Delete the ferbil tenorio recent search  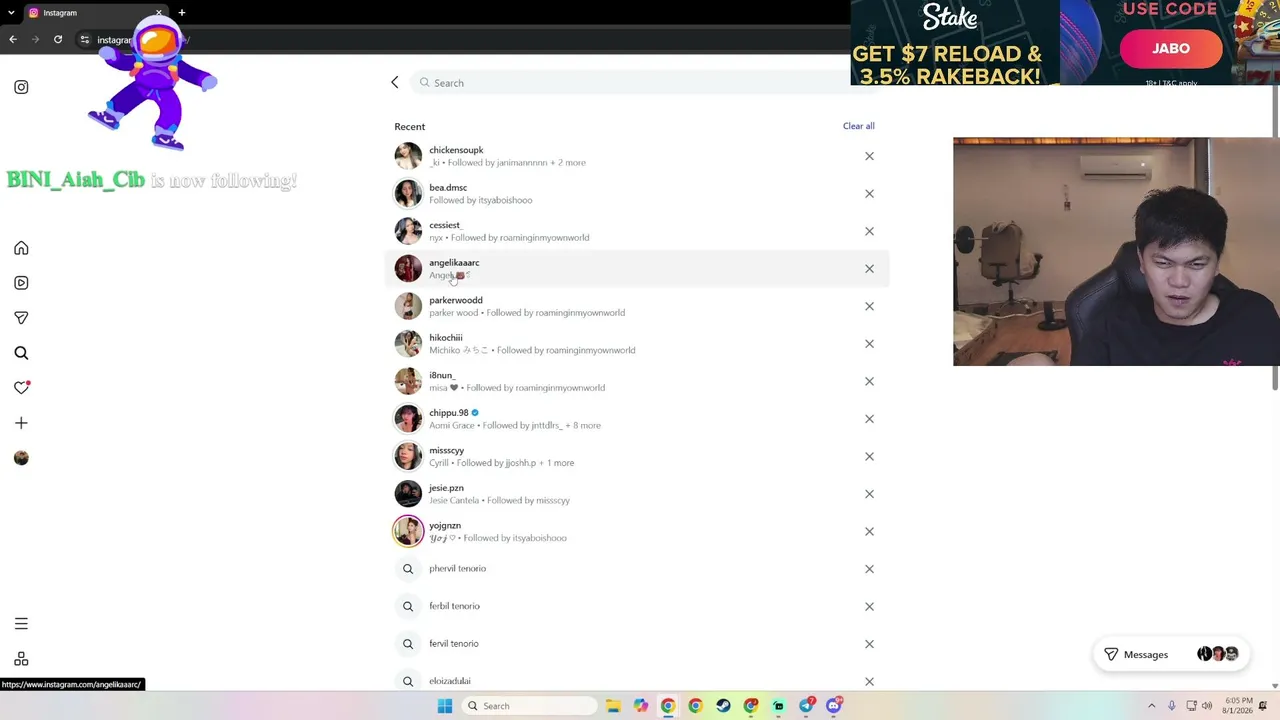869,606
